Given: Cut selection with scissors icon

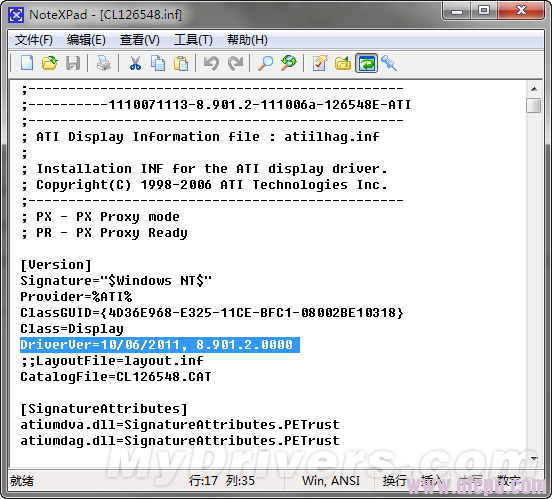Looking at the screenshot, I should (135, 63).
